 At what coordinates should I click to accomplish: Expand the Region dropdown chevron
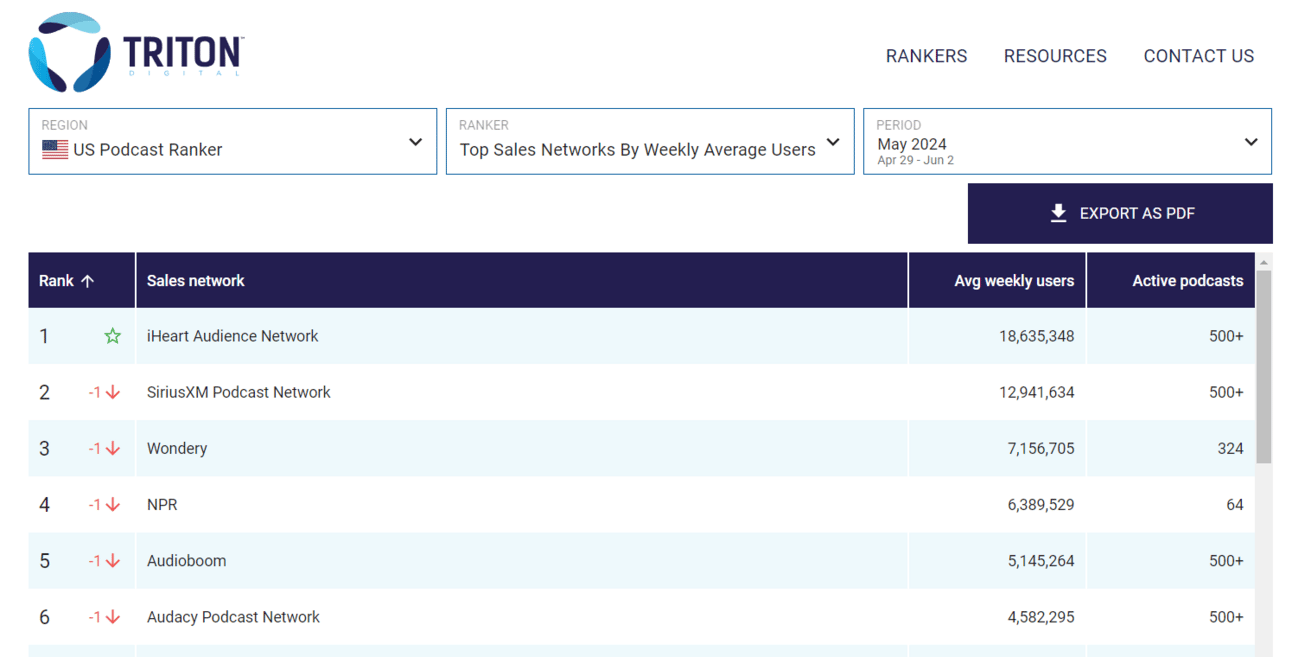pos(415,142)
